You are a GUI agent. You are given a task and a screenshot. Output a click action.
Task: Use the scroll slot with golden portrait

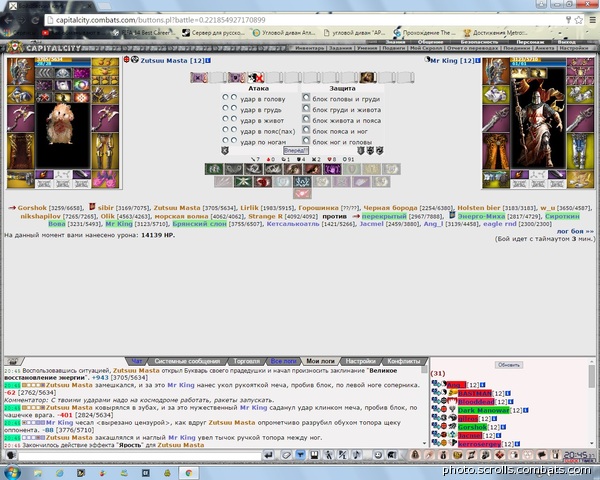pos(368,78)
